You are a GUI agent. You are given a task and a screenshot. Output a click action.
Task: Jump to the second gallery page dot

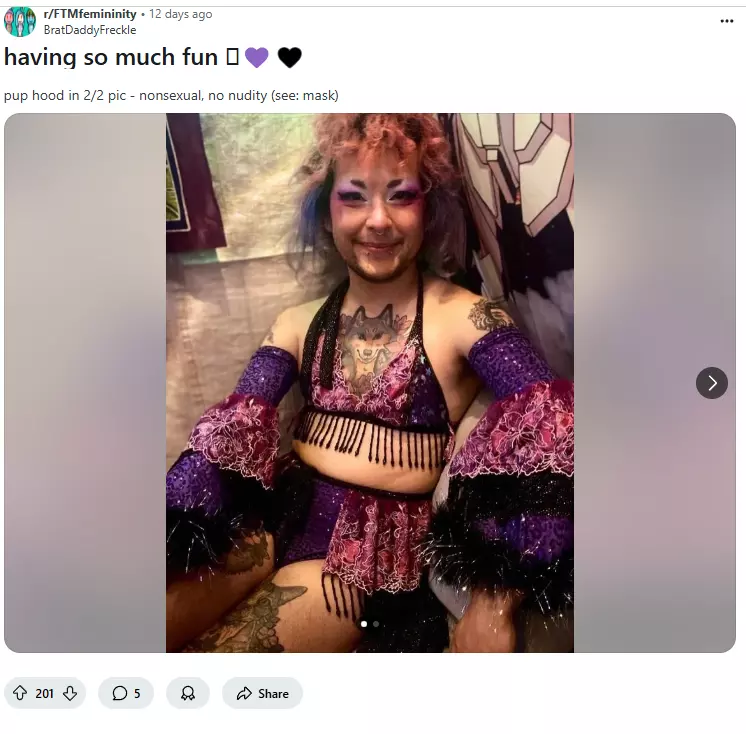[376, 624]
